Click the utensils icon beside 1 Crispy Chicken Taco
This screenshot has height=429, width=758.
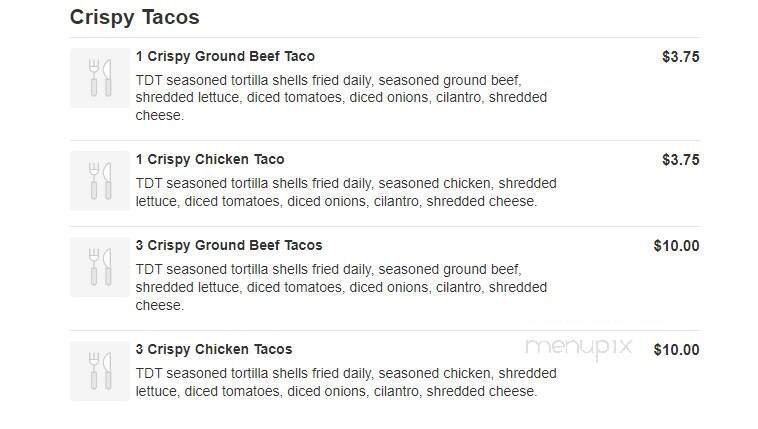[100, 180]
